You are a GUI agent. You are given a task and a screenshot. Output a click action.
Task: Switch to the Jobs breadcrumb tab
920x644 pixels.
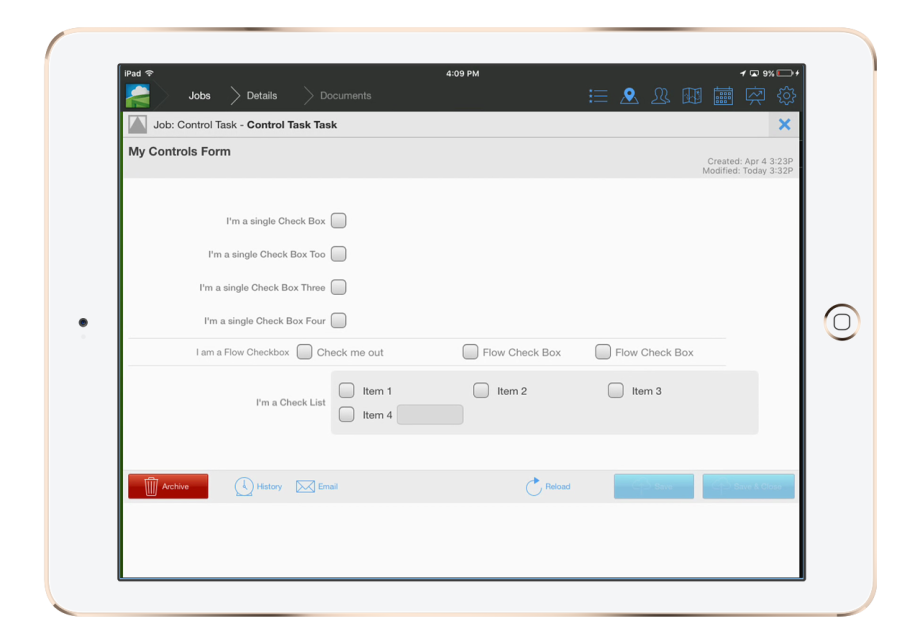tap(199, 95)
